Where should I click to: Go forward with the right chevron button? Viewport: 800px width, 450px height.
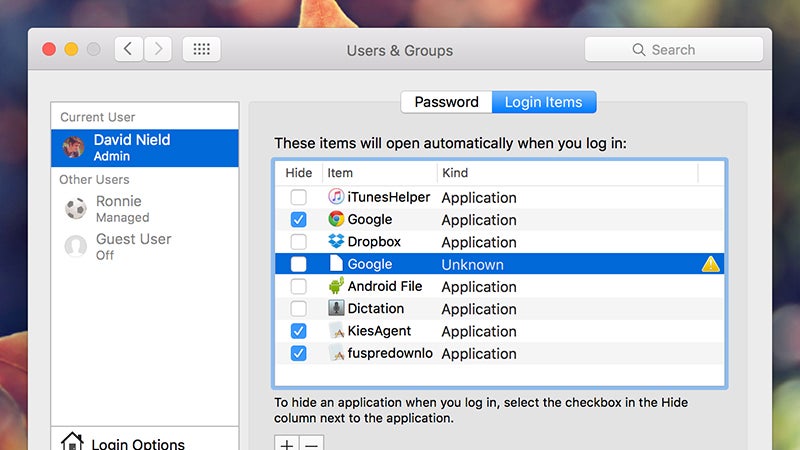[158, 49]
